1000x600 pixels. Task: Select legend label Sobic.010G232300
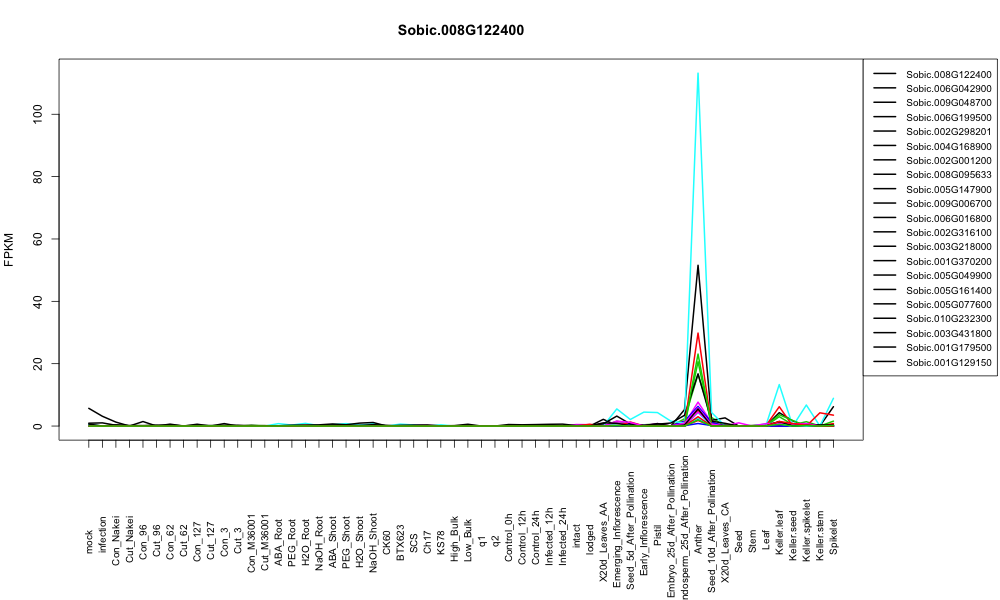click(x=948, y=319)
